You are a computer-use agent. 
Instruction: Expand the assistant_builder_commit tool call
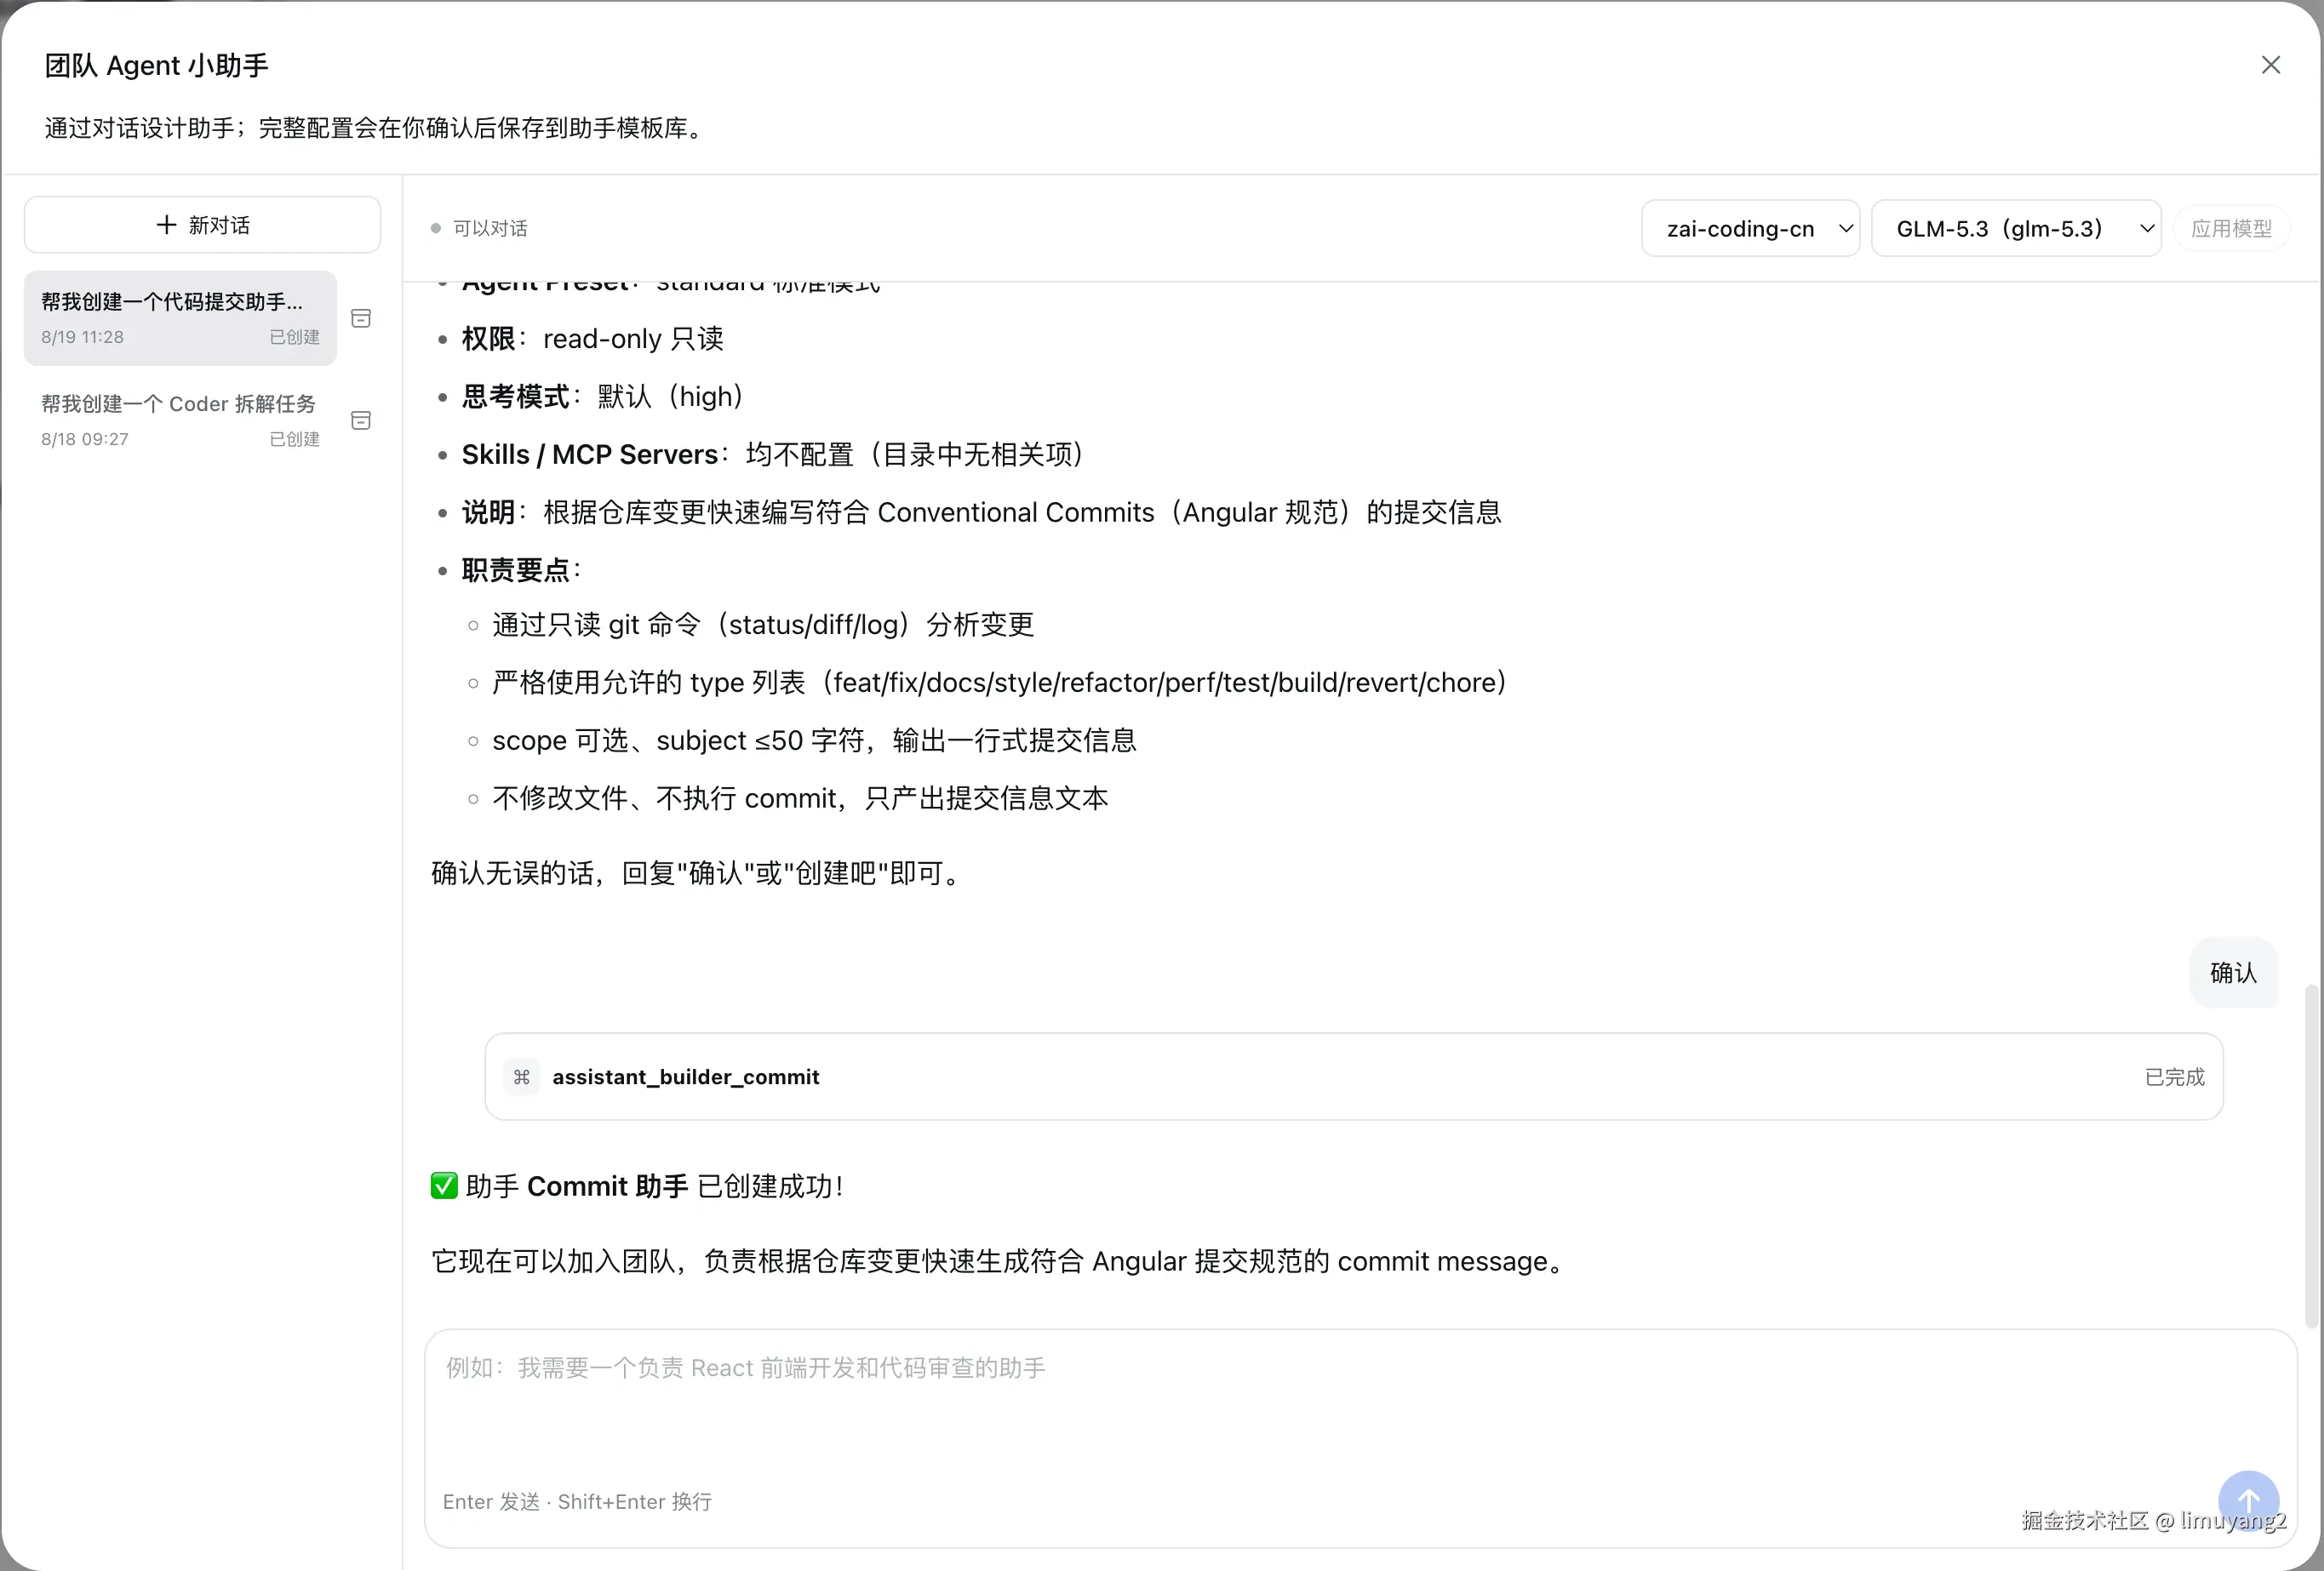(1354, 1076)
